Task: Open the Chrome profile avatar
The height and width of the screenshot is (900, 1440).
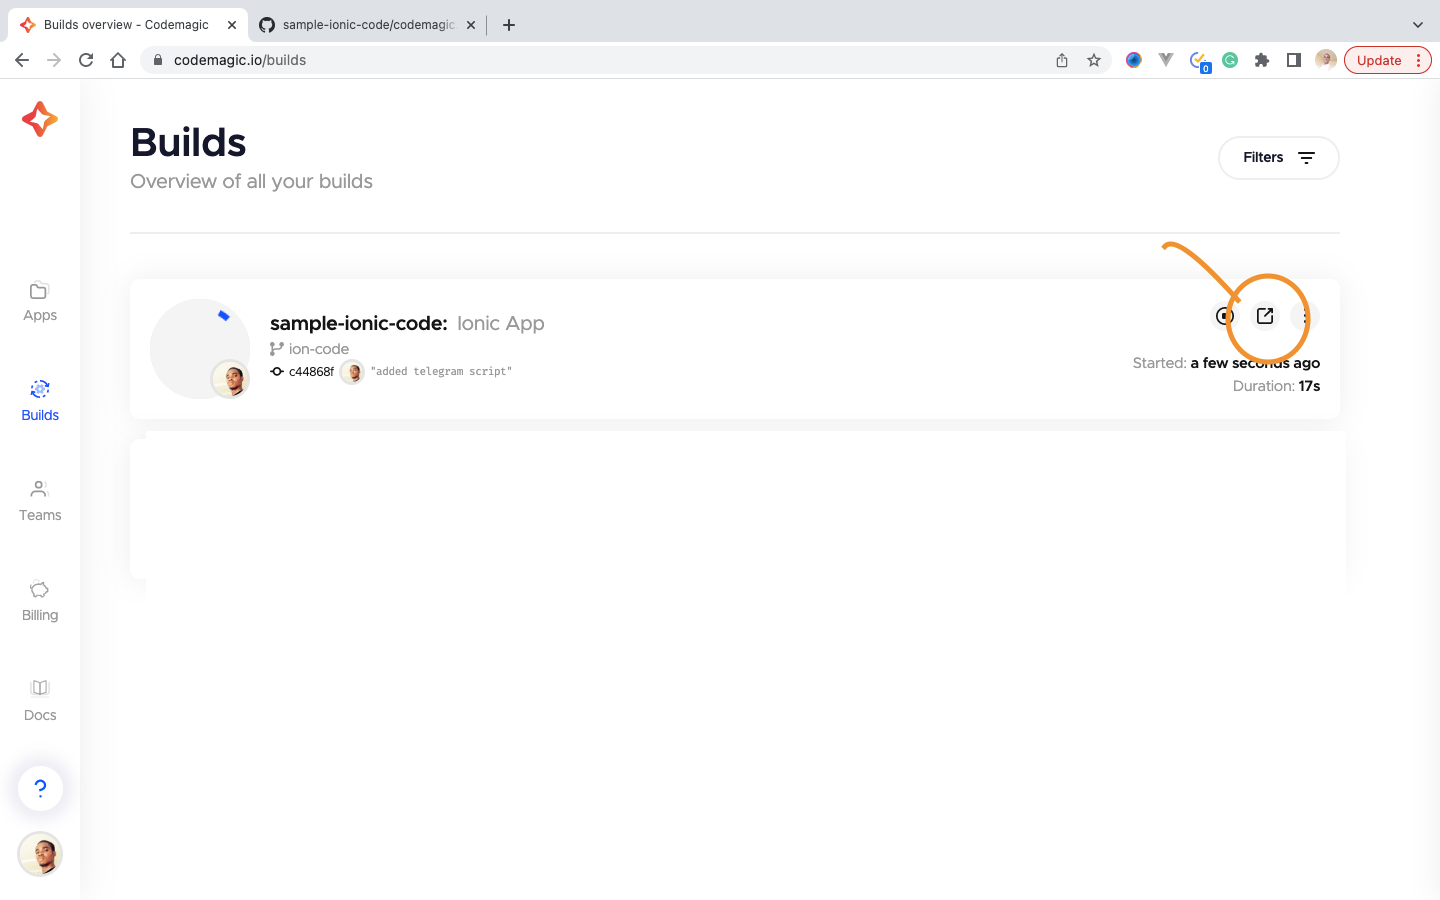Action: point(1326,60)
